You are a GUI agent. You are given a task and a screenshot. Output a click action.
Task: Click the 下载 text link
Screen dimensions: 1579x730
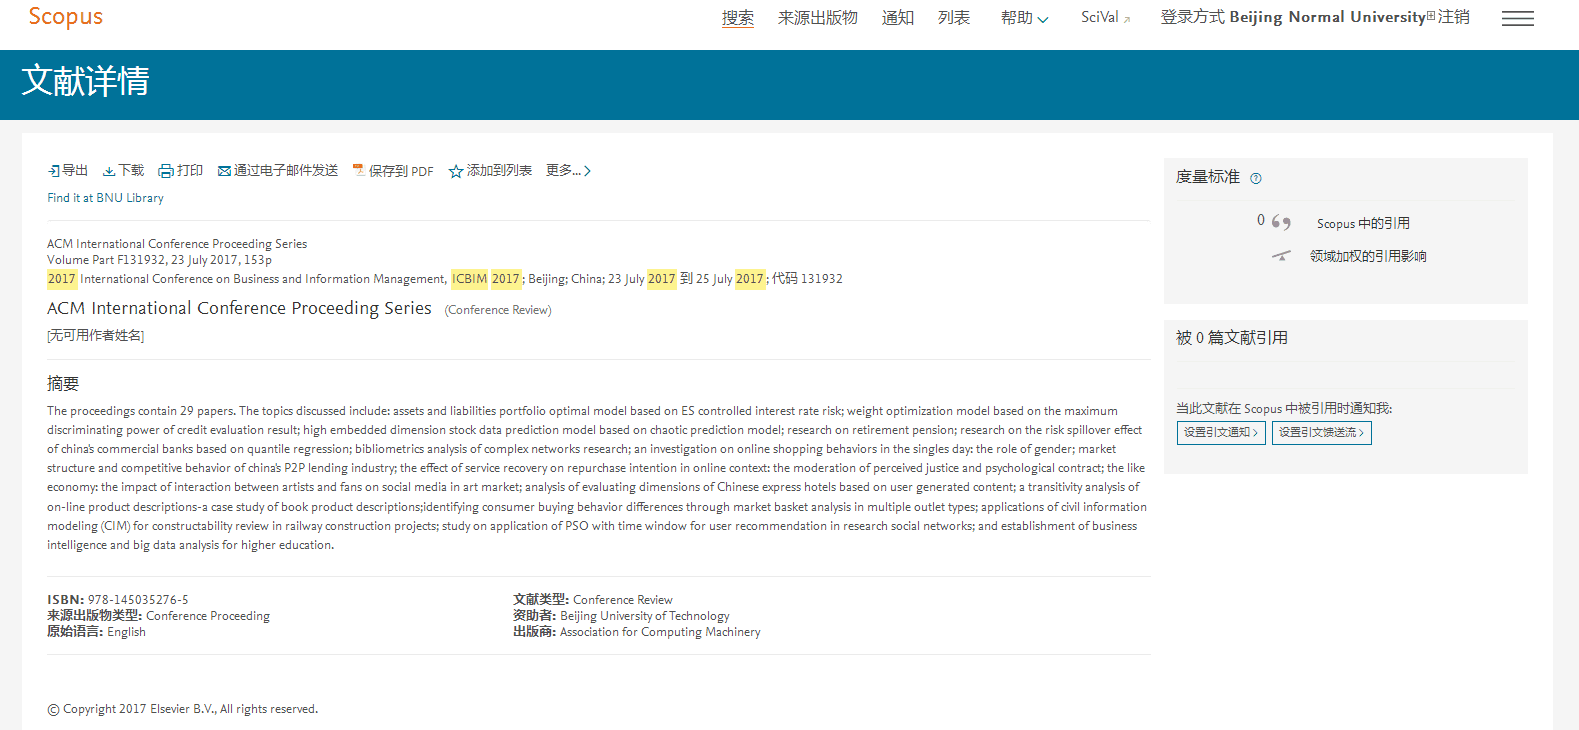tap(131, 171)
